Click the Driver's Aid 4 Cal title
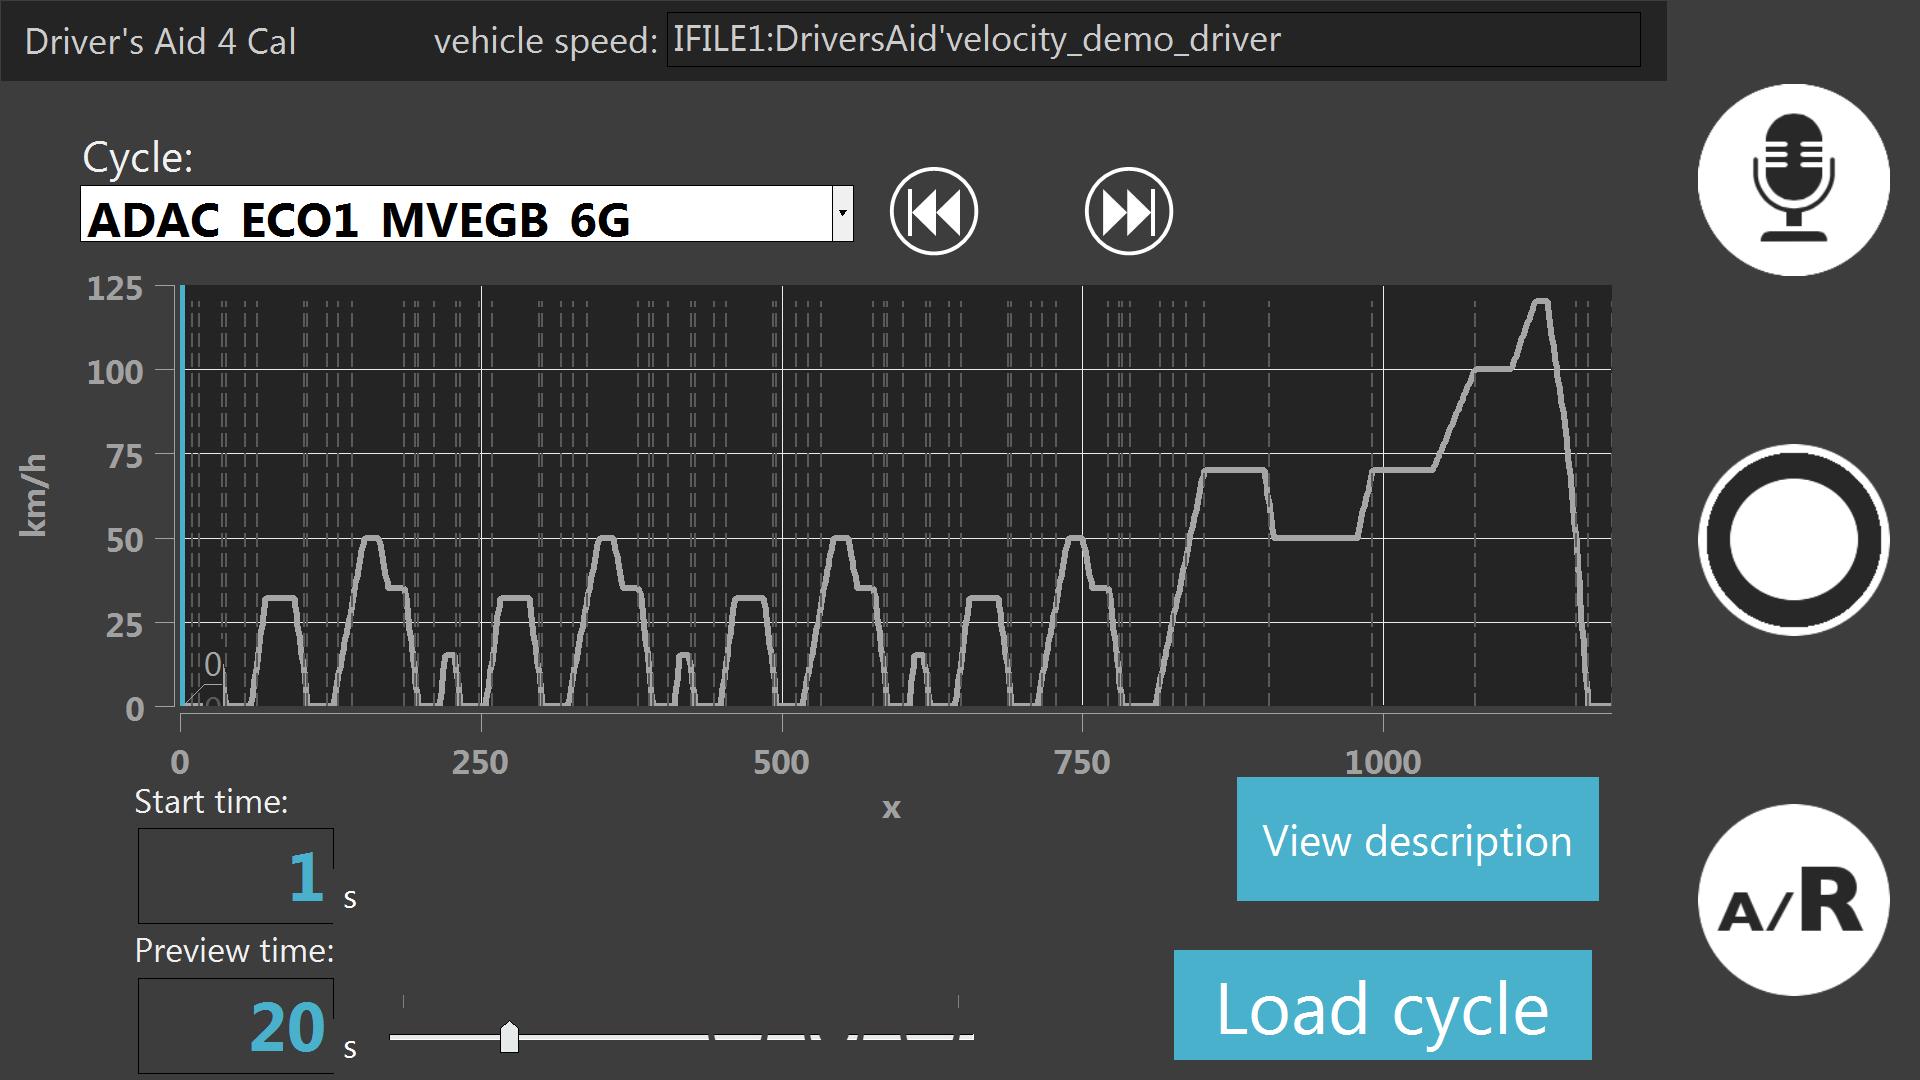1920x1080 pixels. click(160, 41)
